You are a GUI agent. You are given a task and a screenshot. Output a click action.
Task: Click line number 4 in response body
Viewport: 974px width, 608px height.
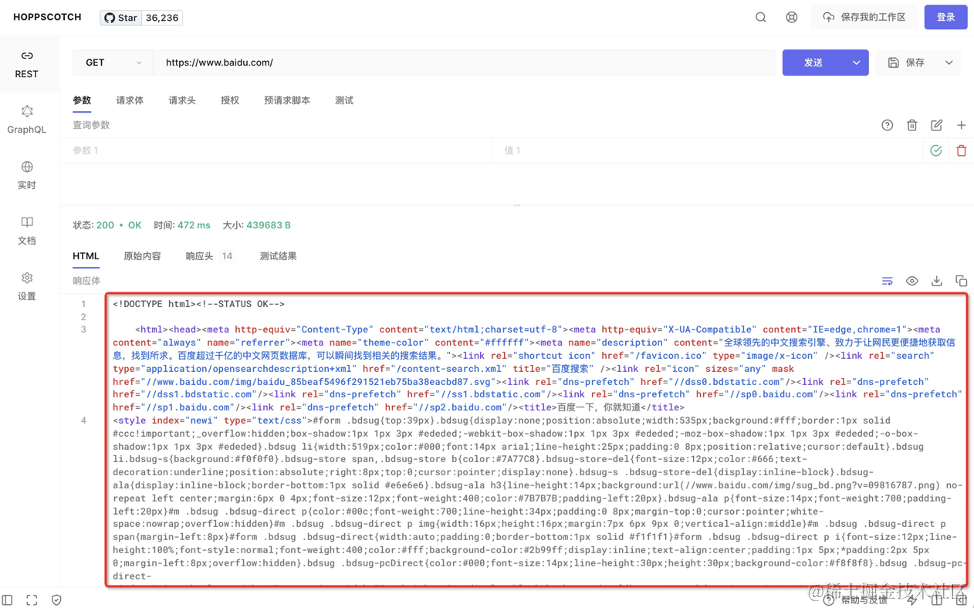(83, 420)
